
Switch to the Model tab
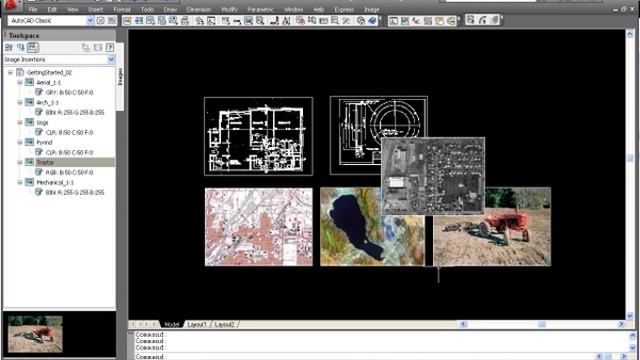click(x=171, y=324)
